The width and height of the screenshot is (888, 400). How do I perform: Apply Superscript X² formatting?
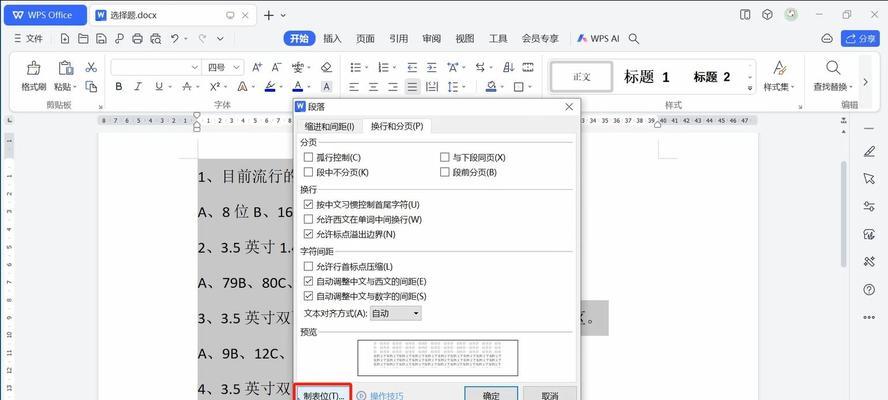coord(215,87)
